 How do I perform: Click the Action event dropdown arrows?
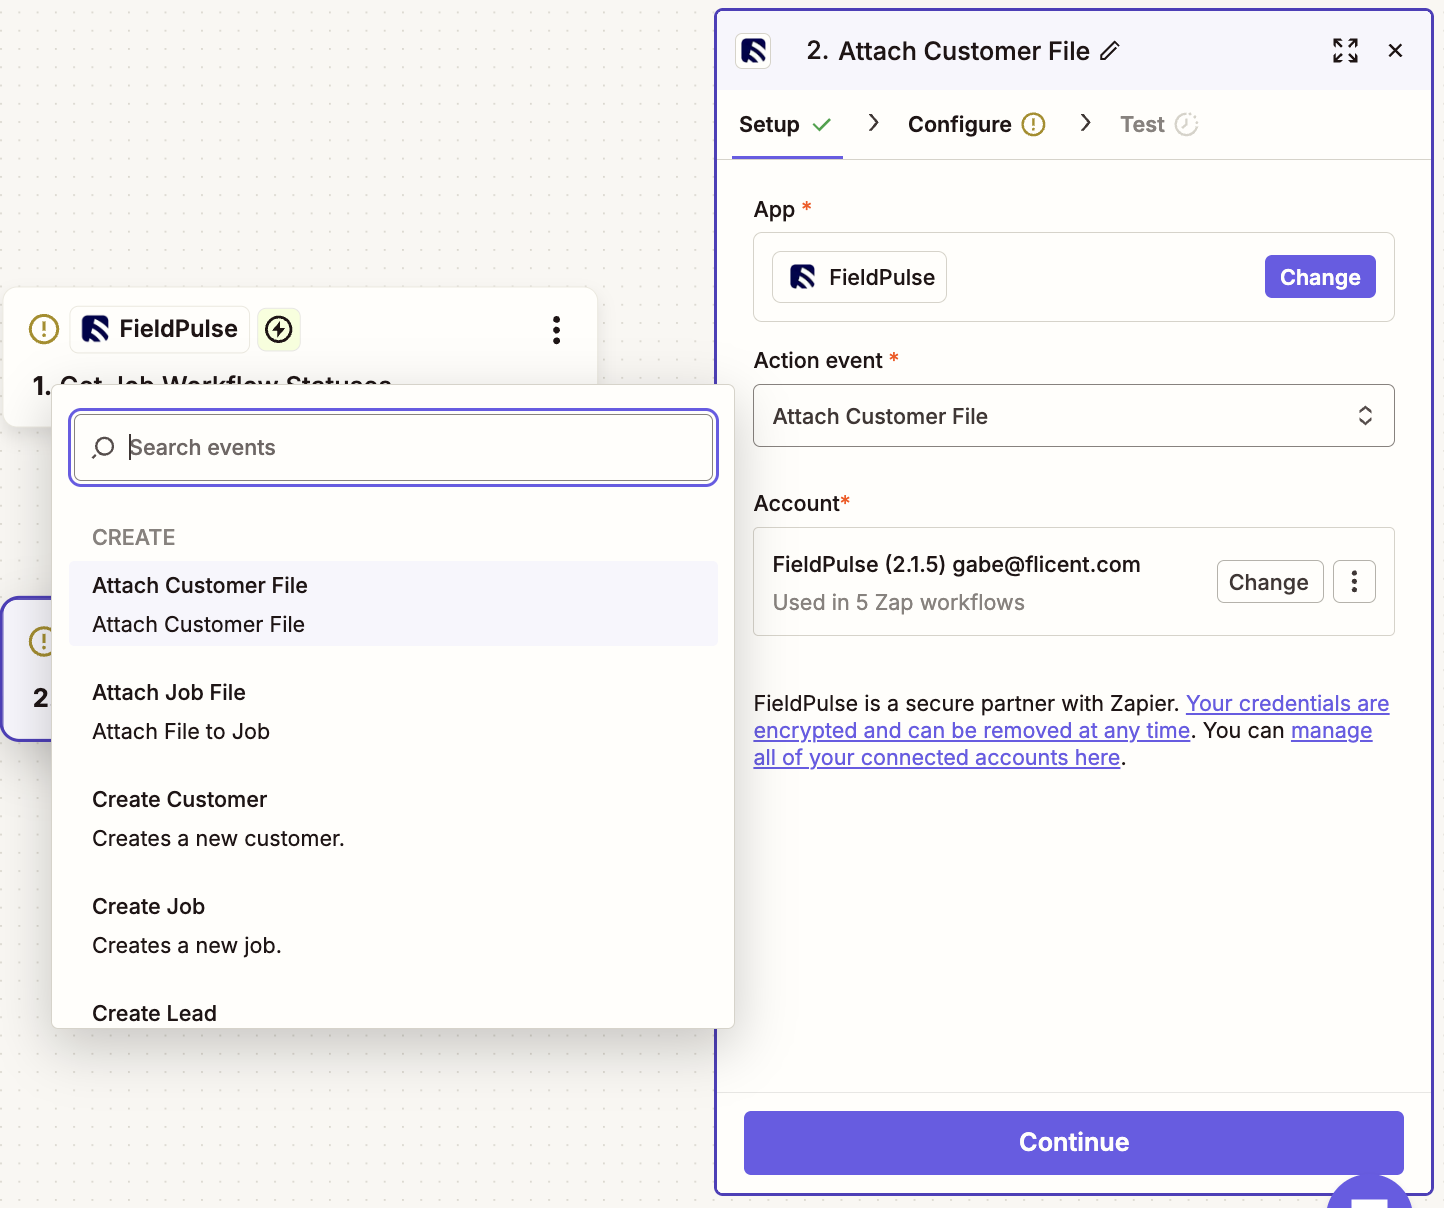[x=1365, y=416]
